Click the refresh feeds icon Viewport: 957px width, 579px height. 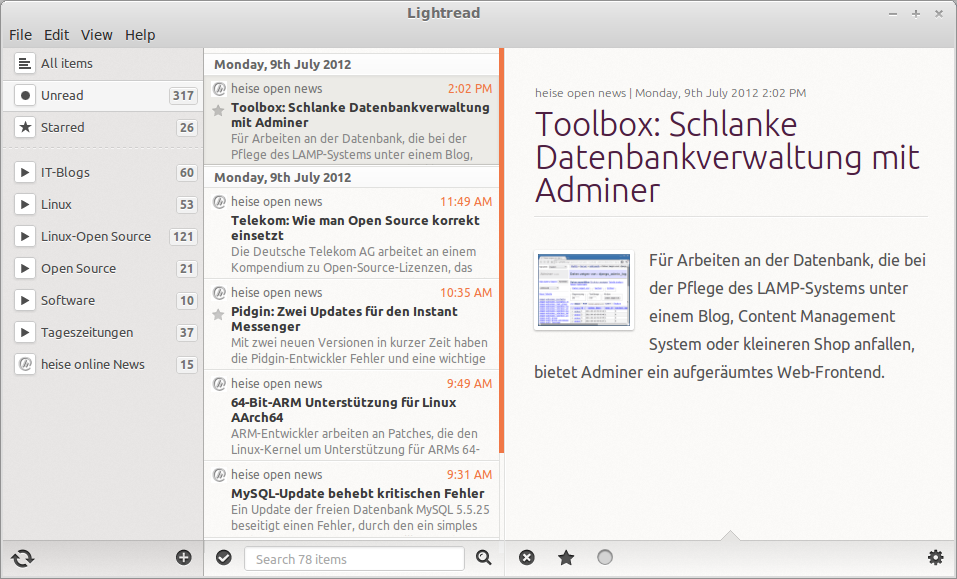[22, 558]
